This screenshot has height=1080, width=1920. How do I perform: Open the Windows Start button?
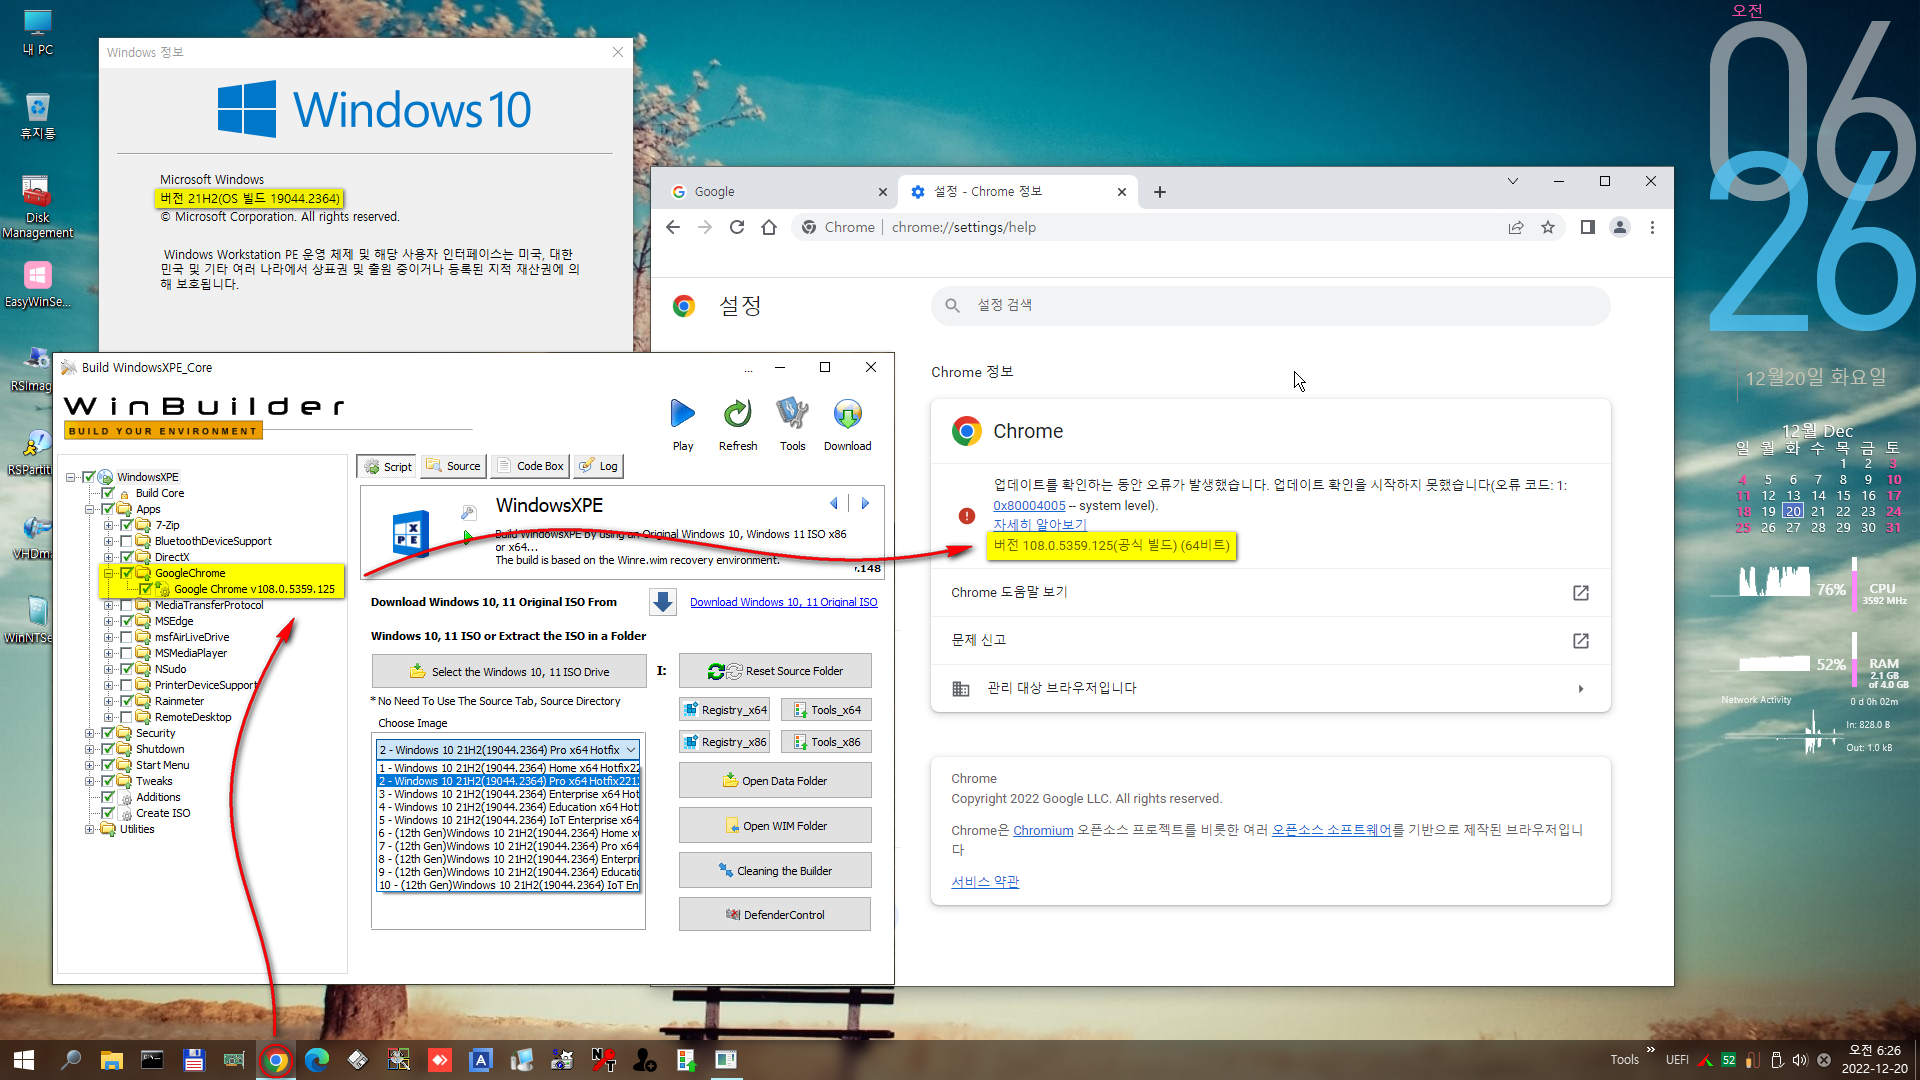coord(24,1060)
